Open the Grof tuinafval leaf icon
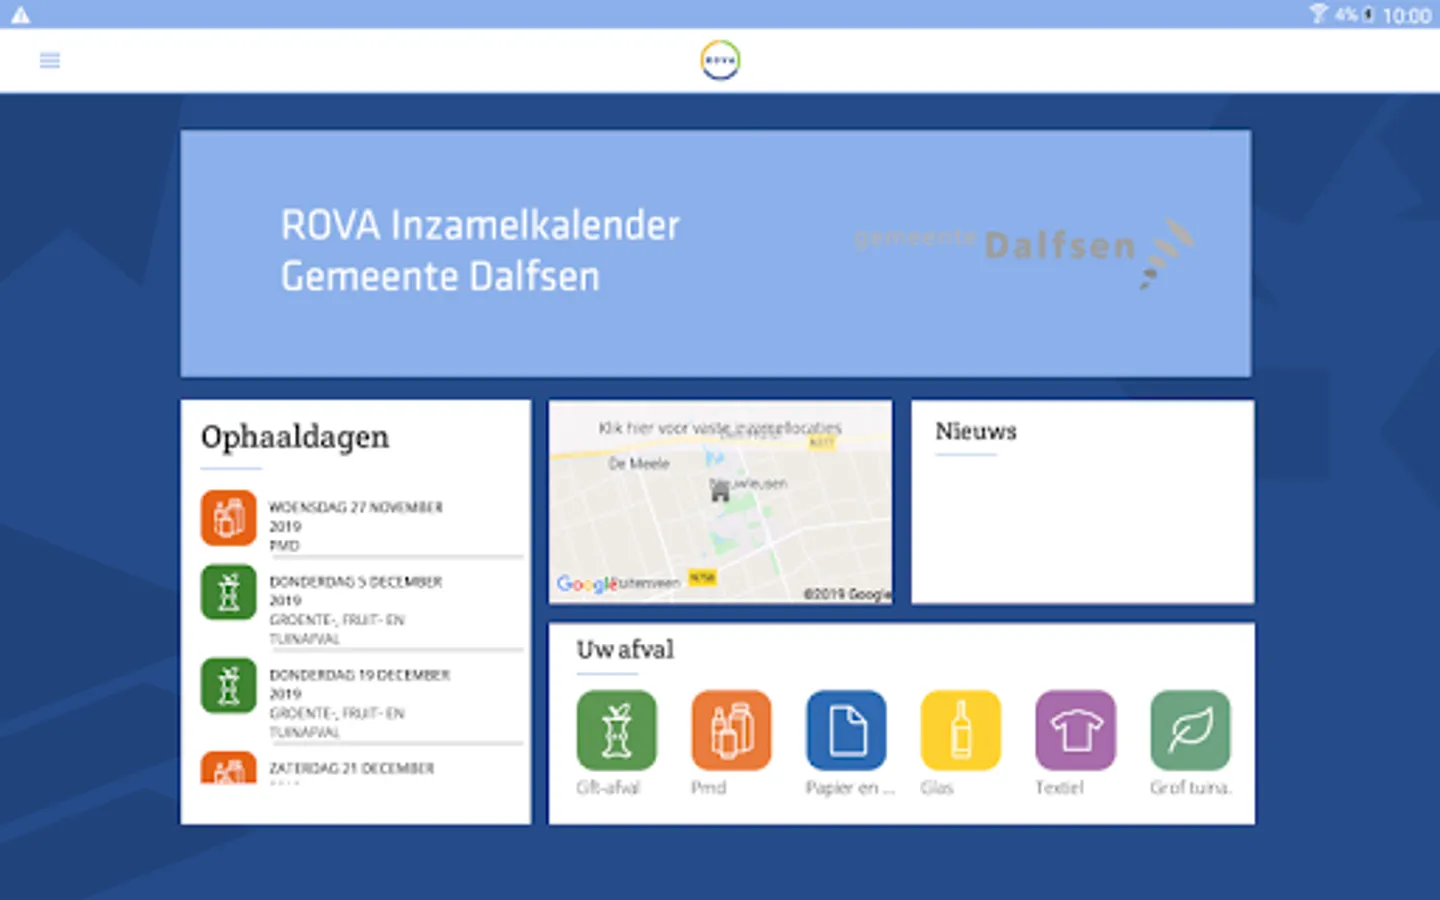 1190,730
